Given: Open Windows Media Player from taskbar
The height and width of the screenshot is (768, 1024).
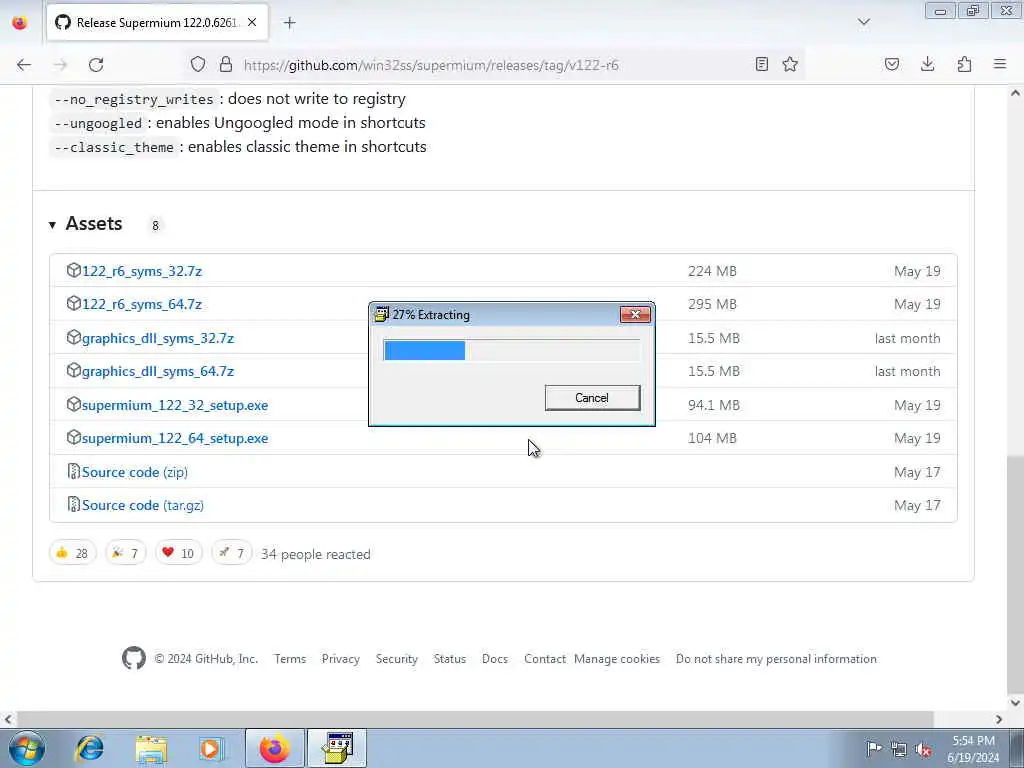Looking at the screenshot, I should (211, 748).
